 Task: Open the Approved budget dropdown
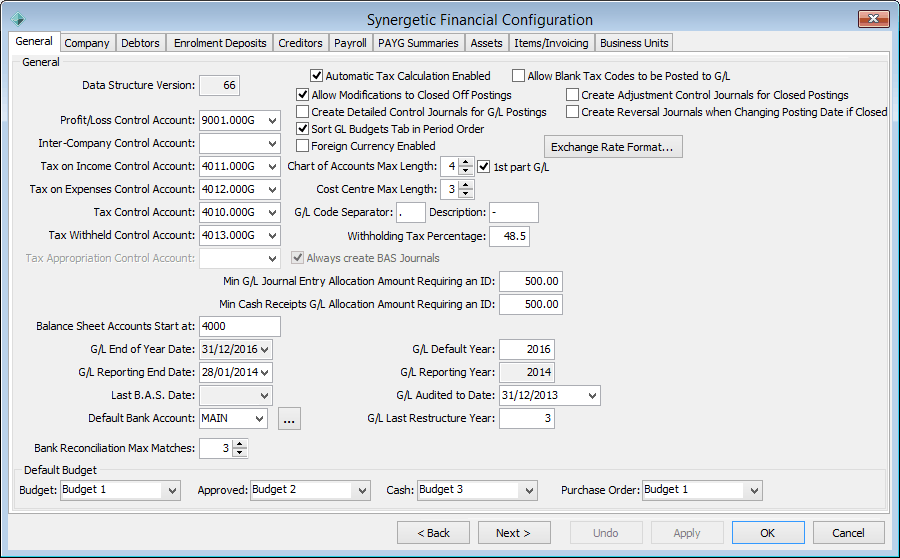(x=362, y=491)
